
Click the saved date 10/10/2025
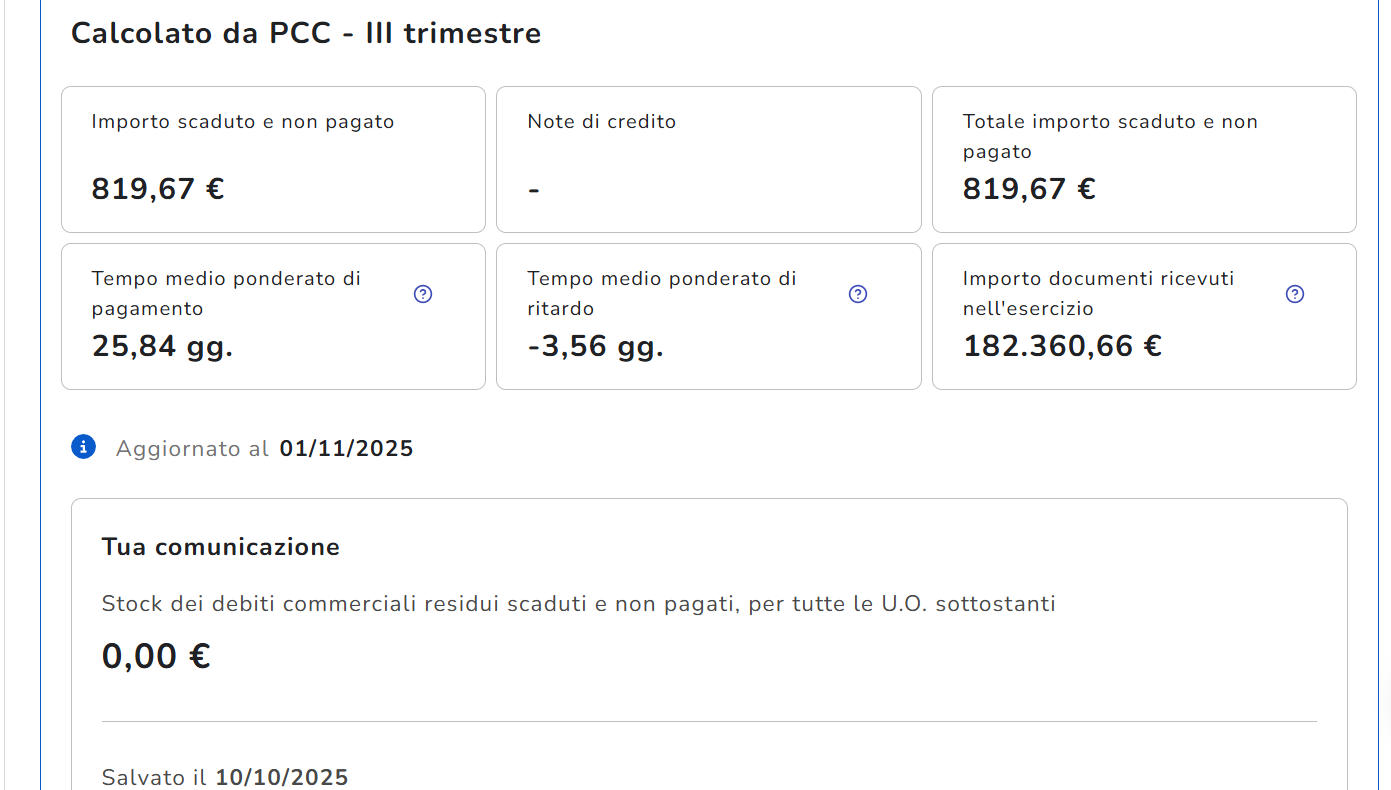pyautogui.click(x=282, y=777)
